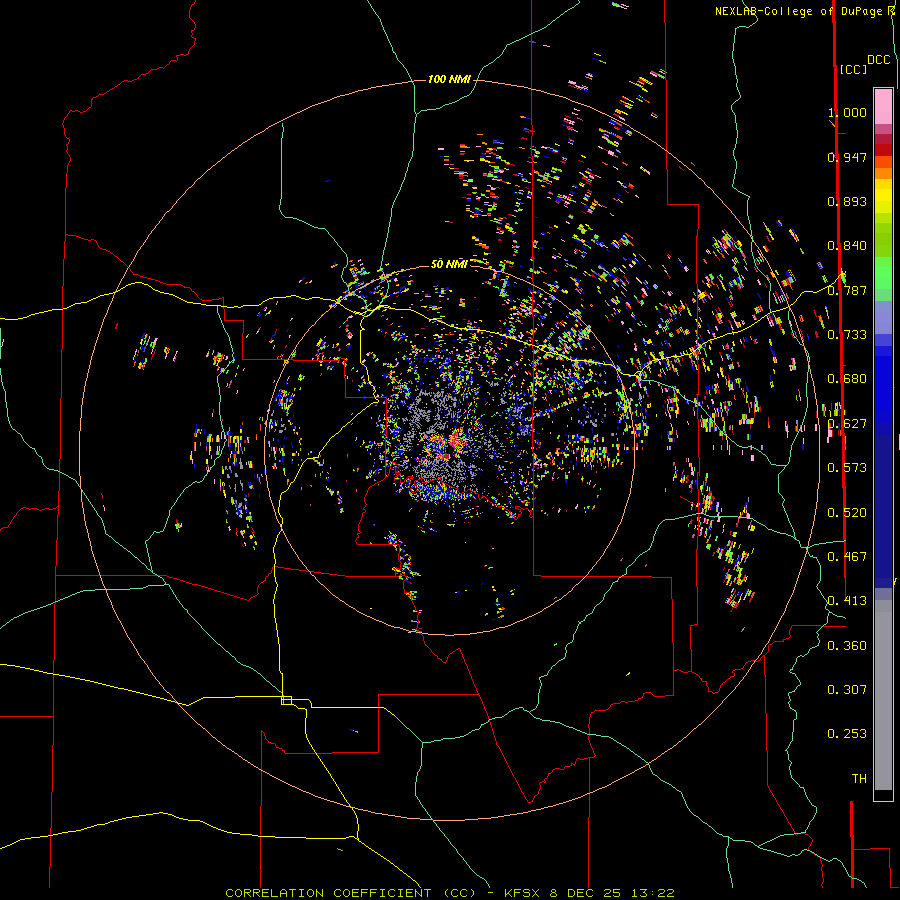Click the Correlation Coefficient KFSX title caption

[449, 893]
